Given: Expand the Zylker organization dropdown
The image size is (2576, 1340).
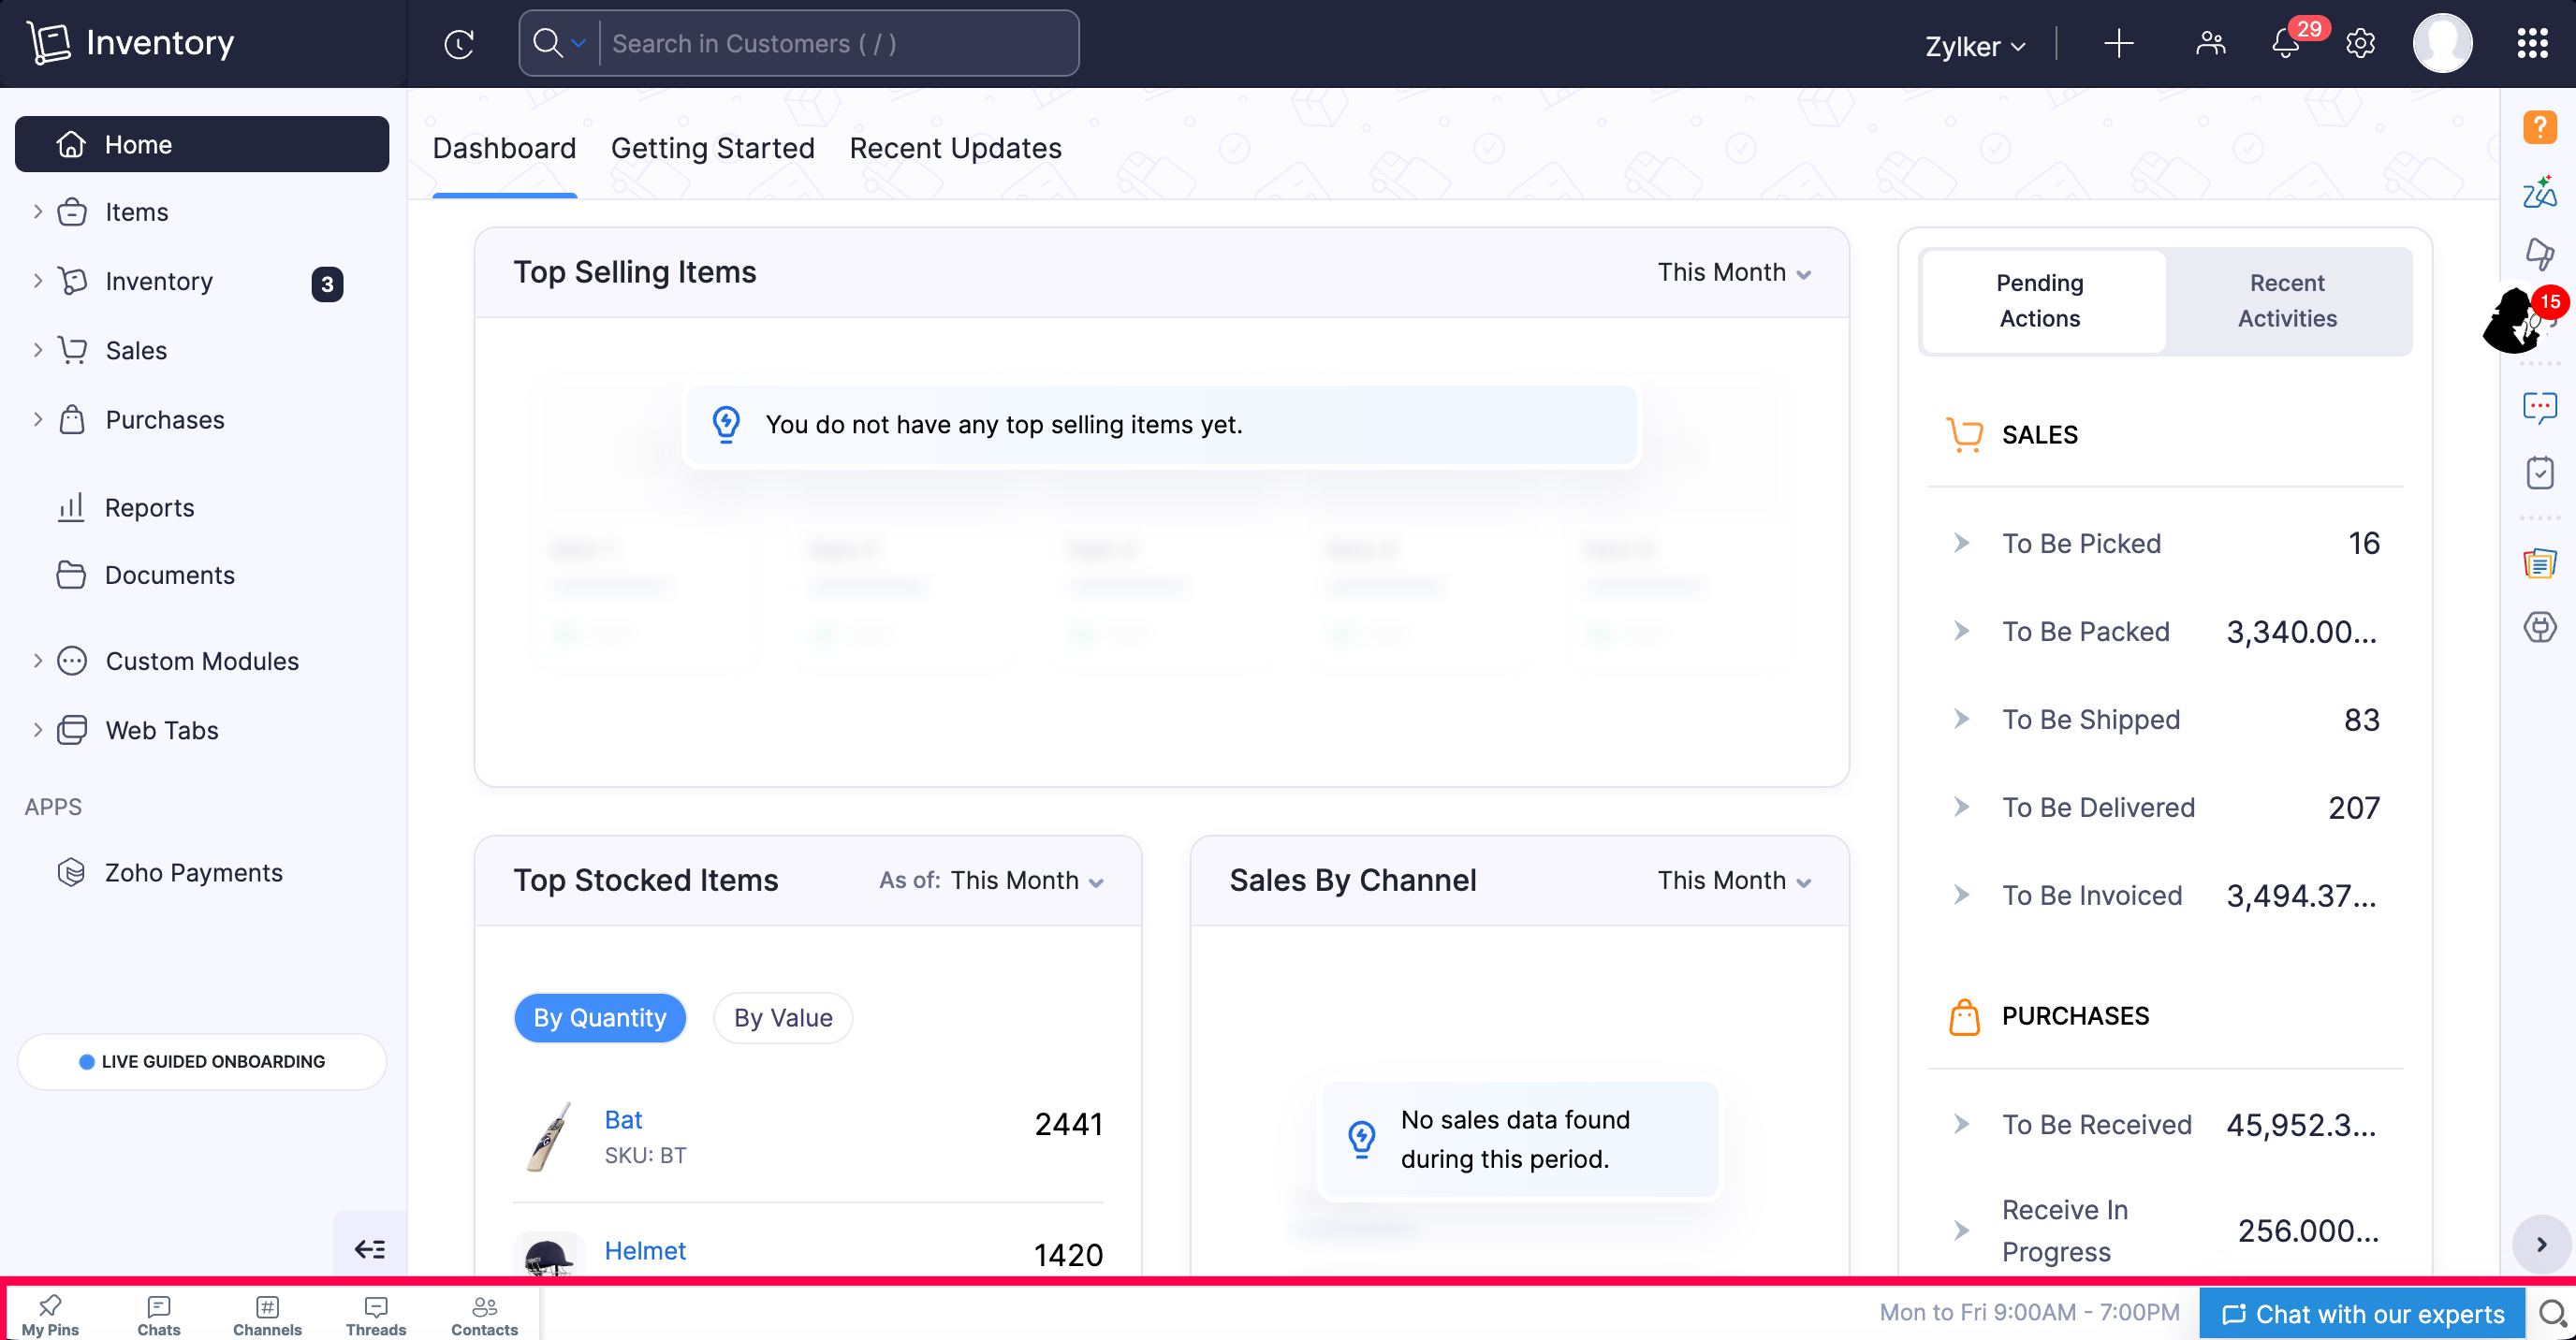Looking at the screenshot, I should pyautogui.click(x=1974, y=46).
